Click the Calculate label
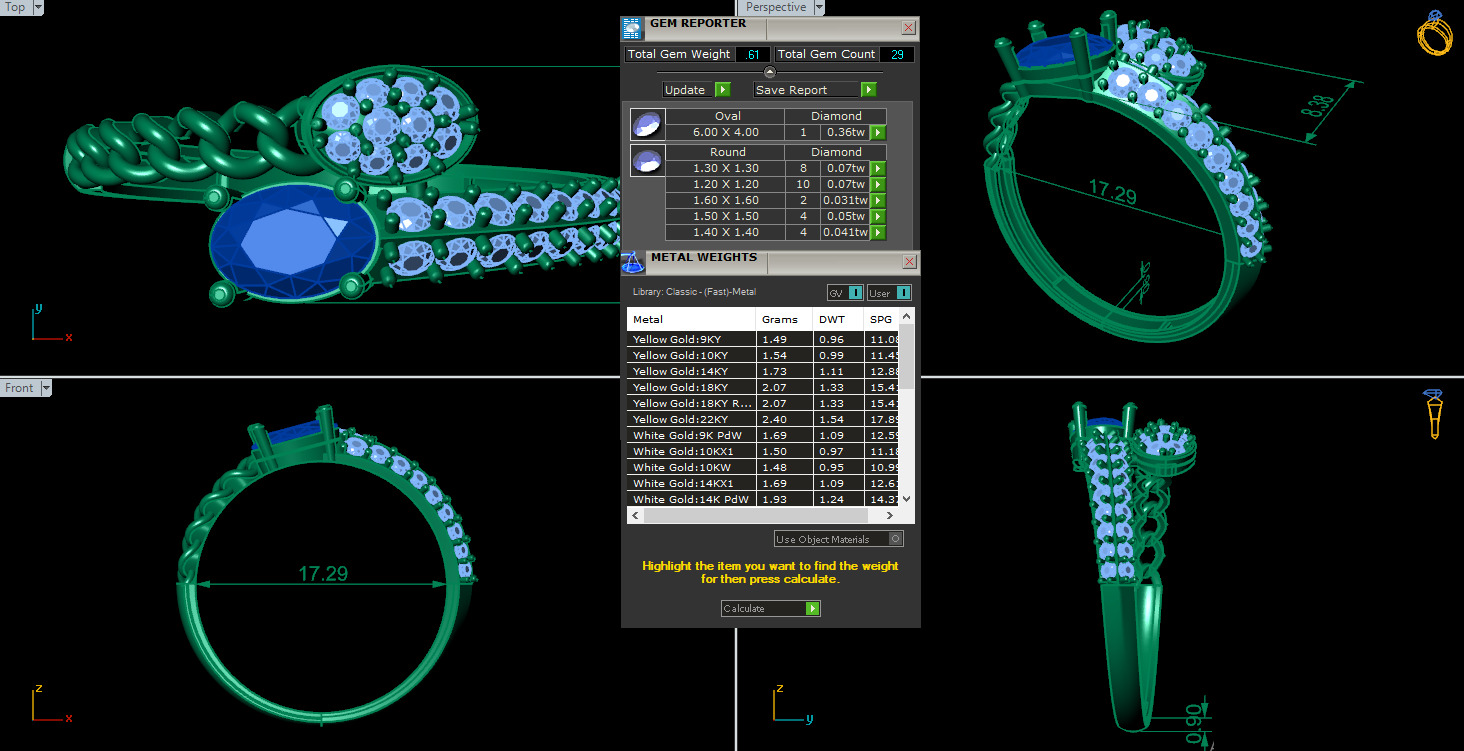Image resolution: width=1464 pixels, height=751 pixels. tap(744, 608)
